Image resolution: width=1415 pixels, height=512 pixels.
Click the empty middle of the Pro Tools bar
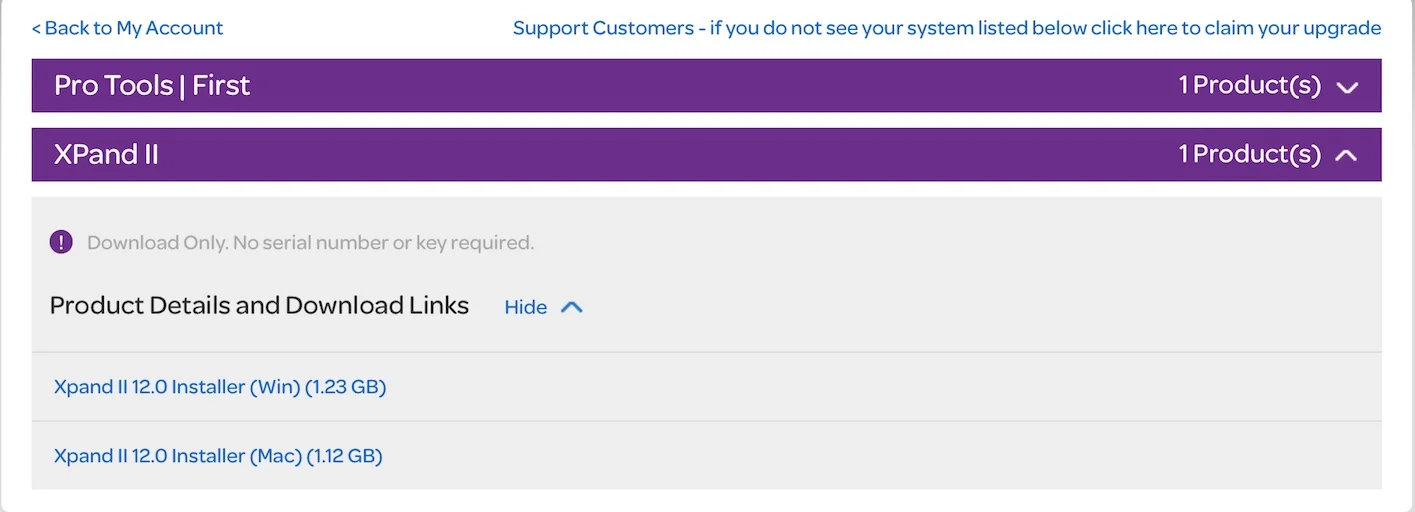[x=700, y=86]
